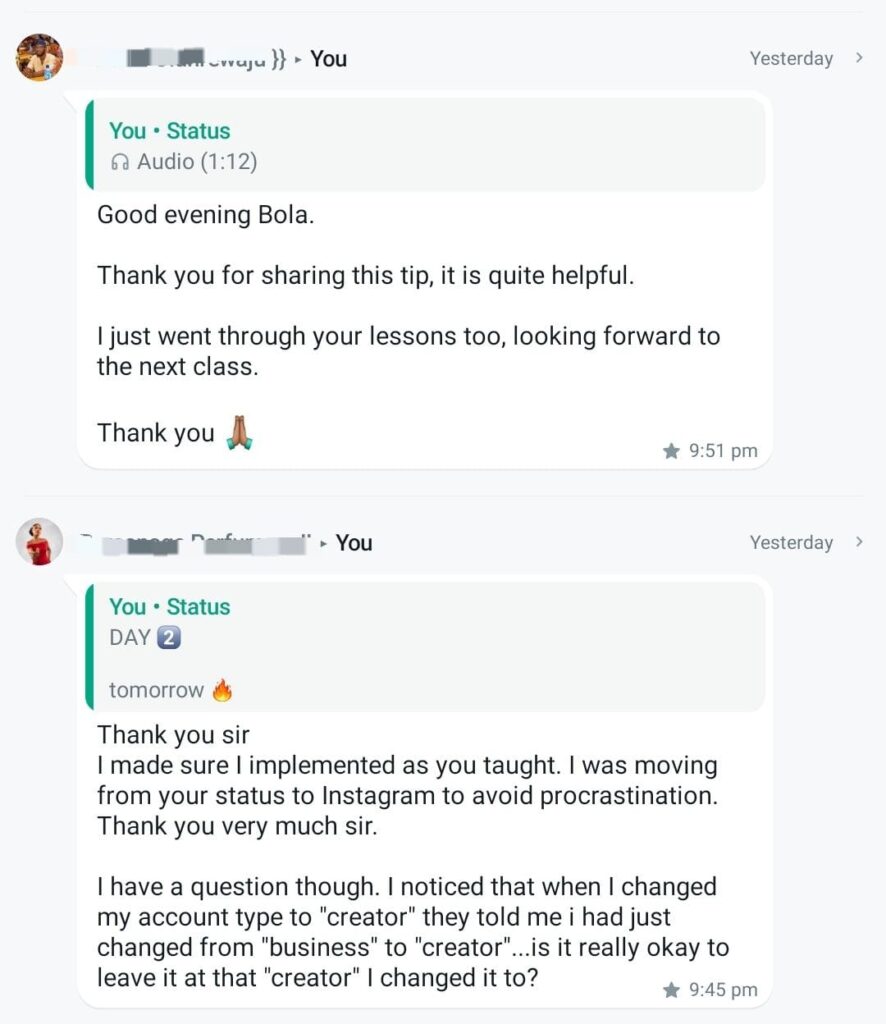Tap the green "You • Status" label above Audio
886x1024 pixels.
point(169,131)
